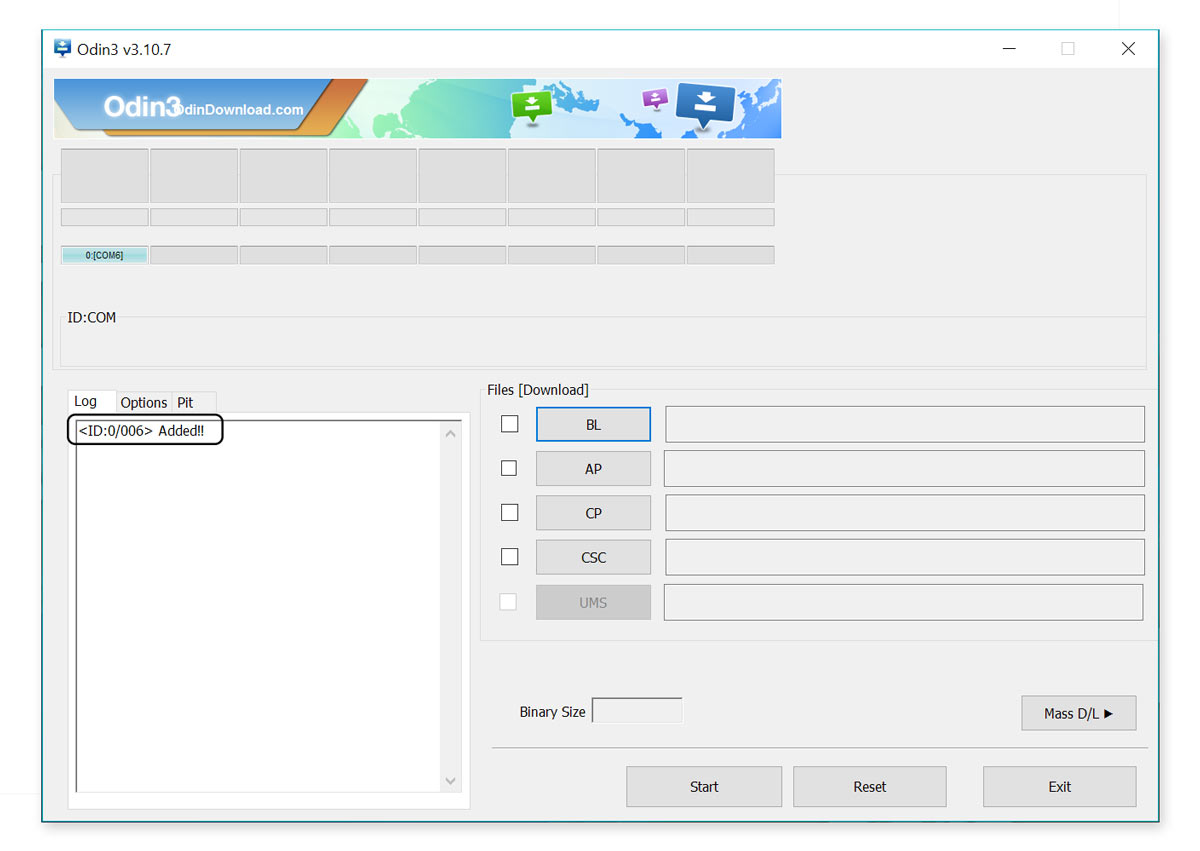This screenshot has width=1200, height=851.
Task: Click the CSC file path field
Action: click(x=905, y=557)
